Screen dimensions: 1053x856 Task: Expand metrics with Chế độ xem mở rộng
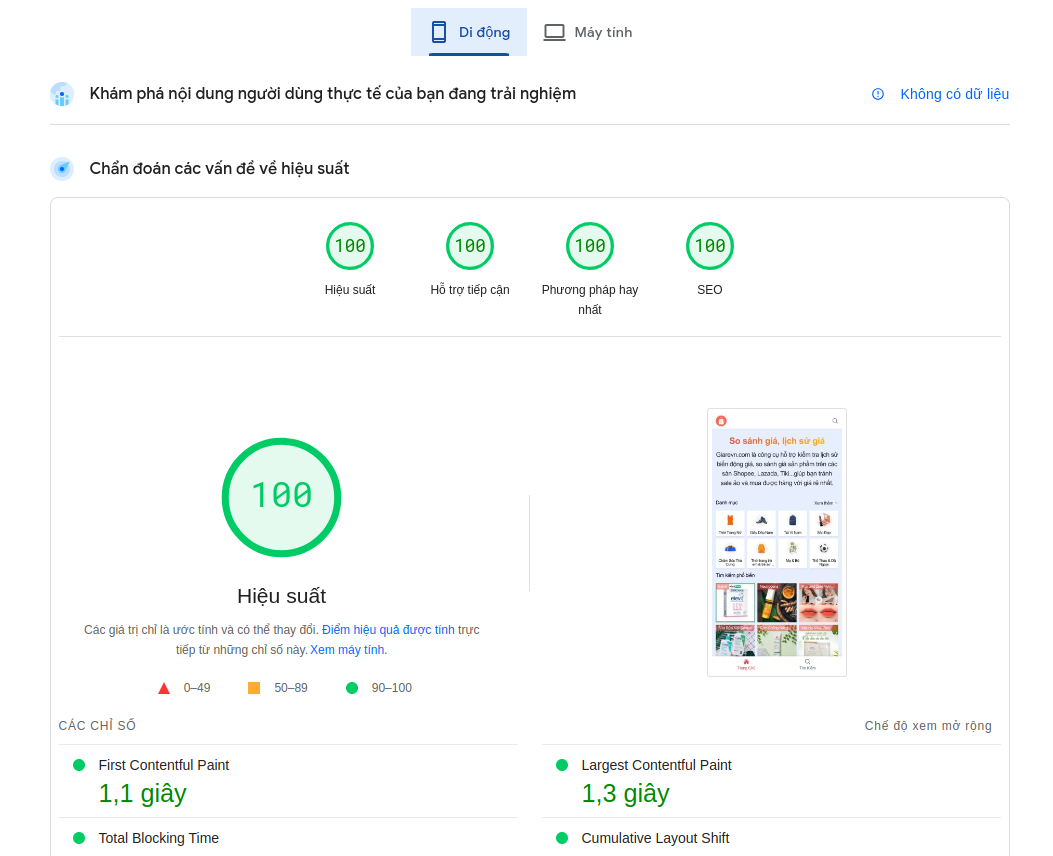coord(928,726)
